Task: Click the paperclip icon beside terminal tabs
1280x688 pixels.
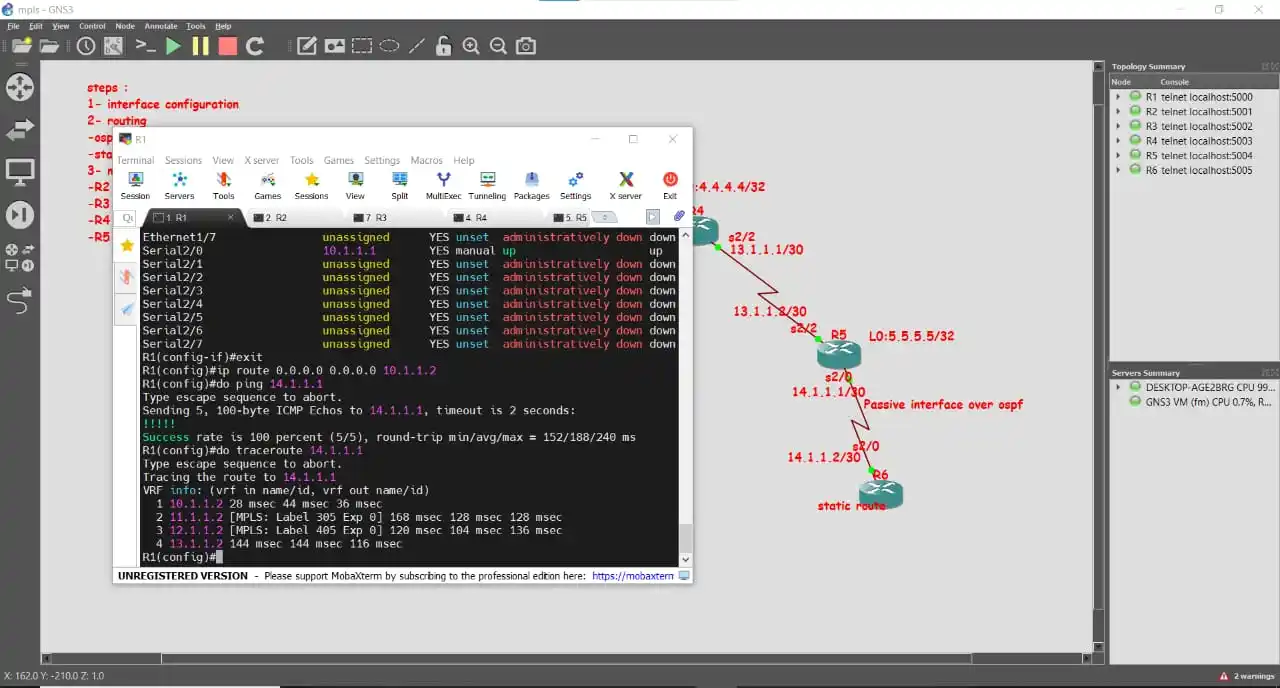Action: click(679, 216)
